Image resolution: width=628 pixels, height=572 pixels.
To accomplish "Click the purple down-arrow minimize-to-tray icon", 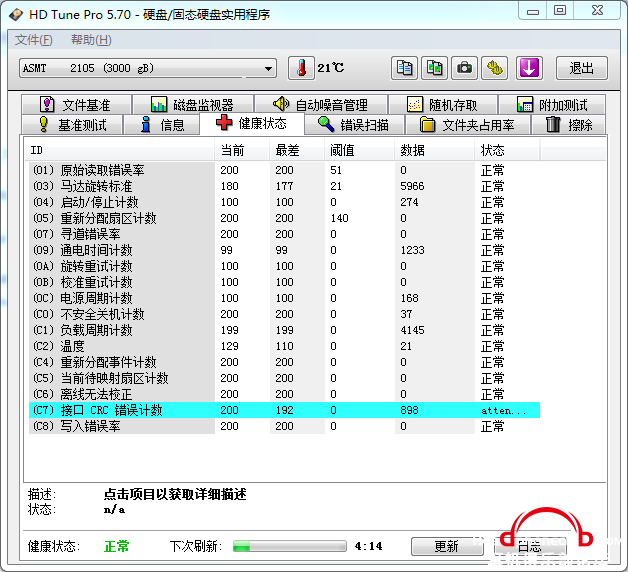I will pos(529,68).
